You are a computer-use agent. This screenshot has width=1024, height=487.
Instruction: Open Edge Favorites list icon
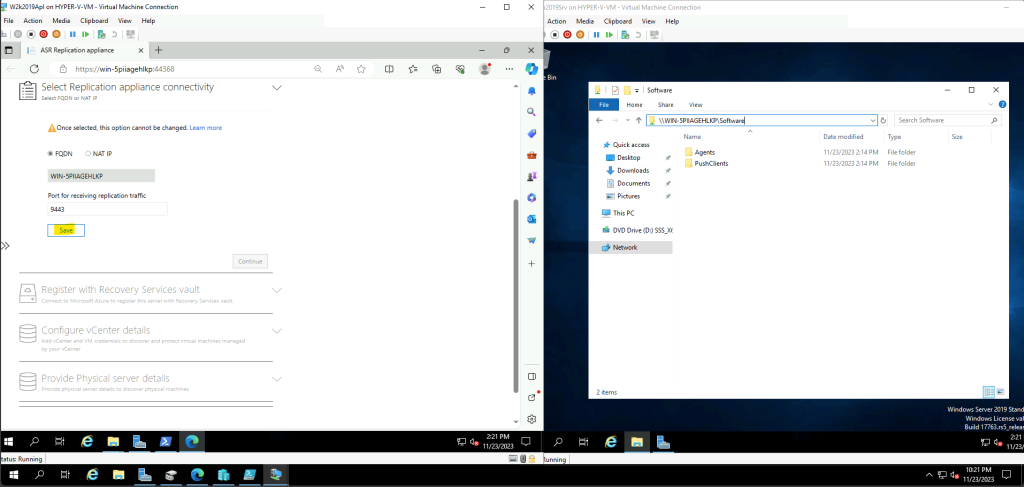pyautogui.click(x=413, y=69)
